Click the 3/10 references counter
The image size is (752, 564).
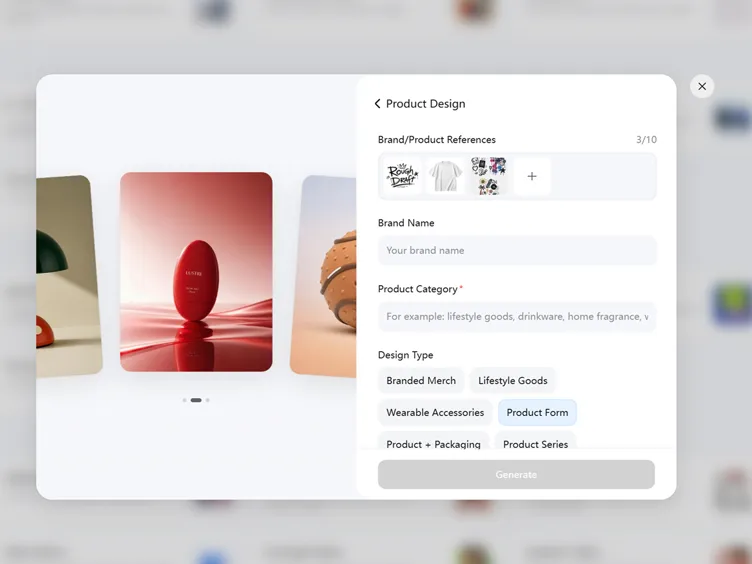pyautogui.click(x=646, y=140)
